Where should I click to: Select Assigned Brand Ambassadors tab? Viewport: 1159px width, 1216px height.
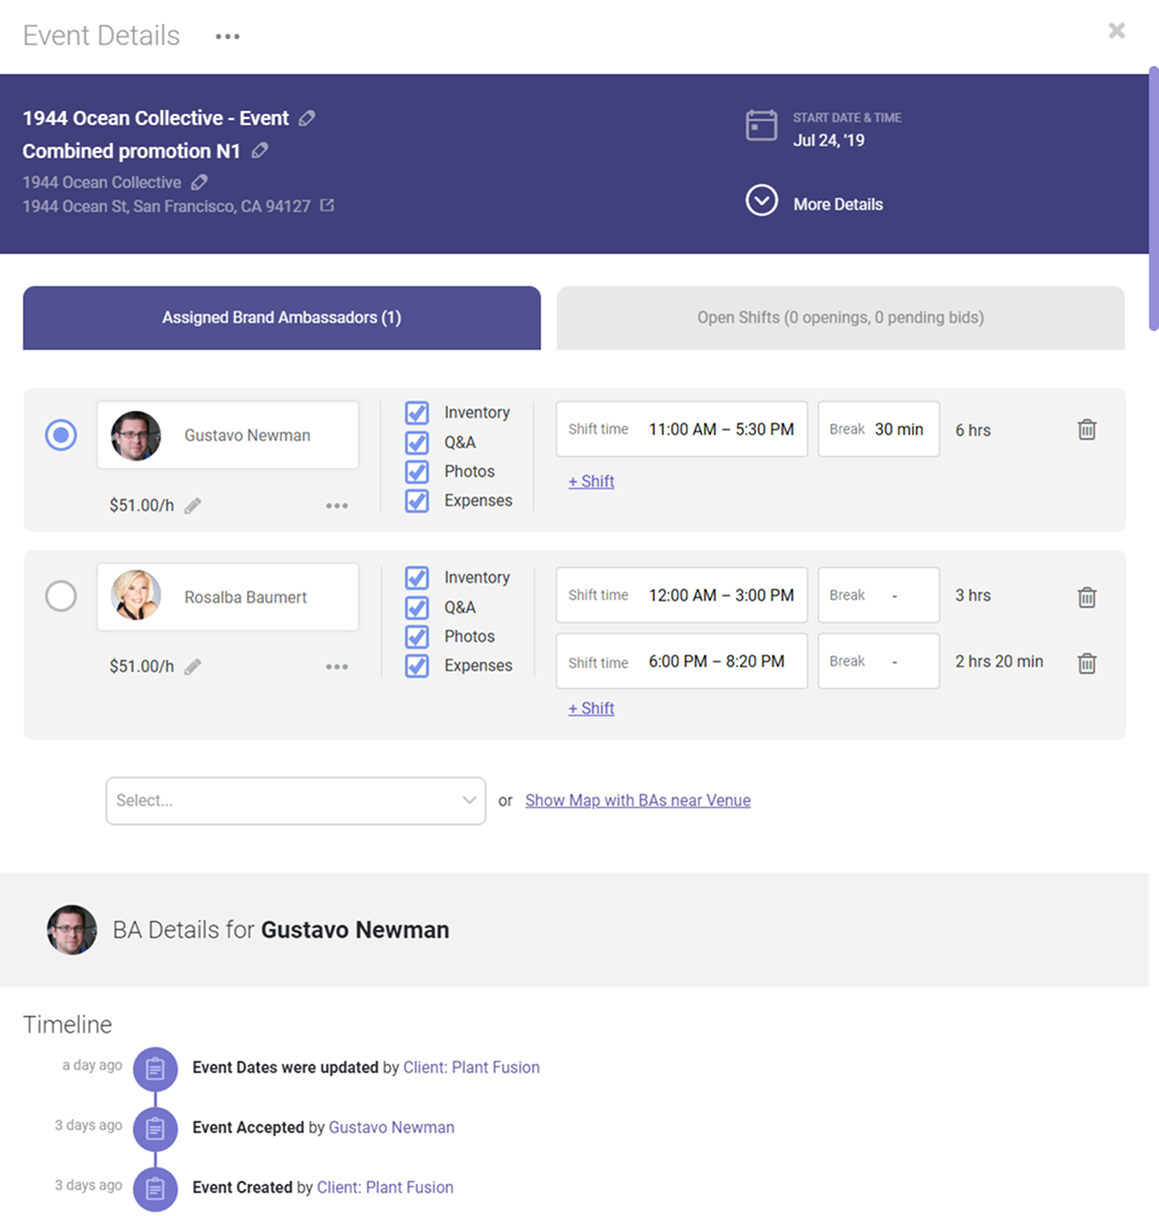(281, 318)
